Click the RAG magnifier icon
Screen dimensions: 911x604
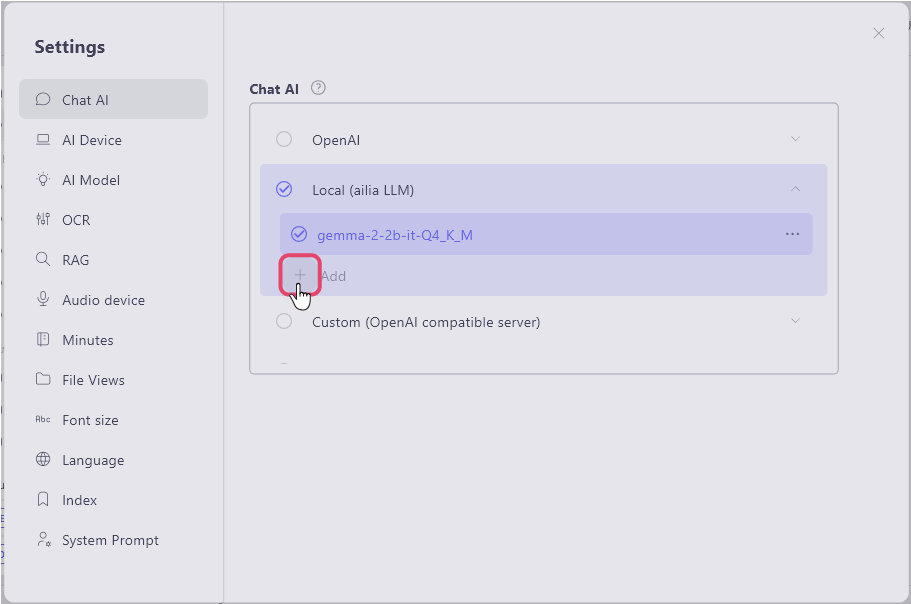point(43,260)
